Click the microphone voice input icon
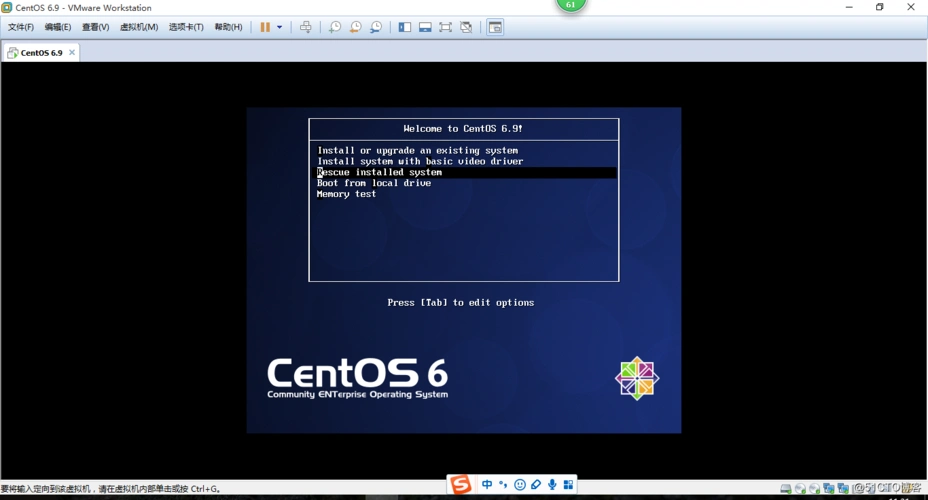The height and width of the screenshot is (500, 928). [x=552, y=485]
